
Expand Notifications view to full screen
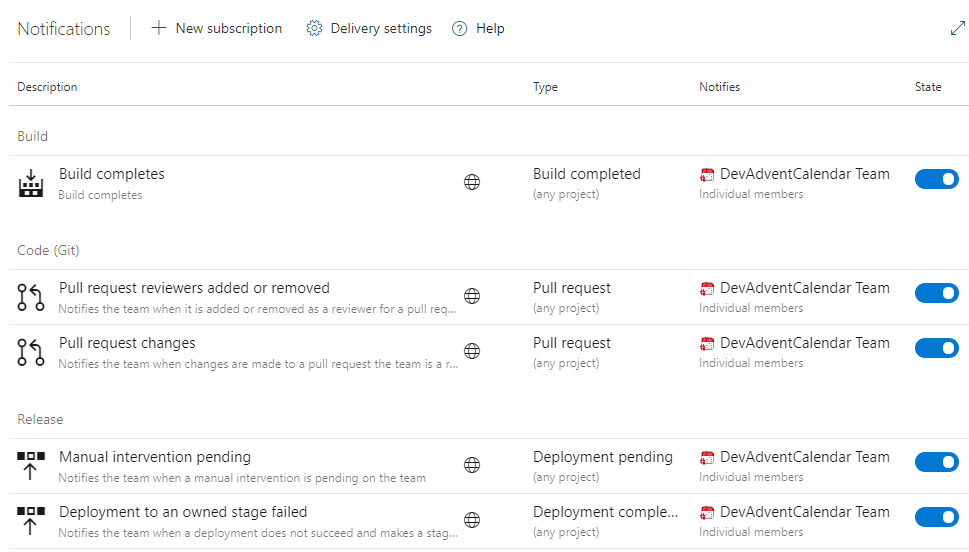pyautogui.click(x=957, y=29)
